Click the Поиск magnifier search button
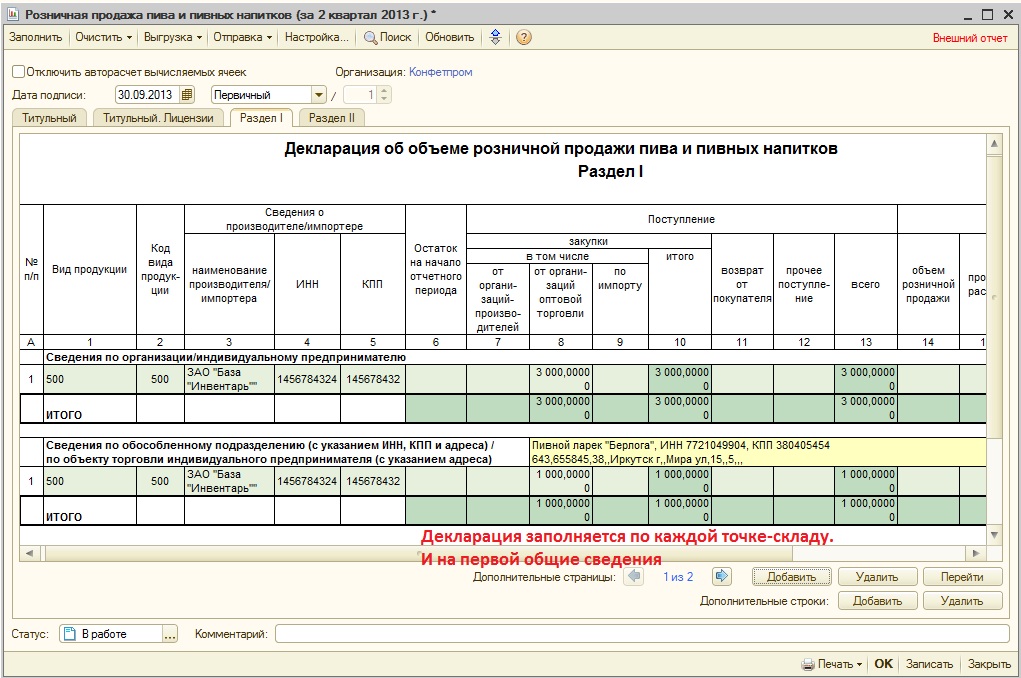Screen dimensions: 1021x678 387,37
